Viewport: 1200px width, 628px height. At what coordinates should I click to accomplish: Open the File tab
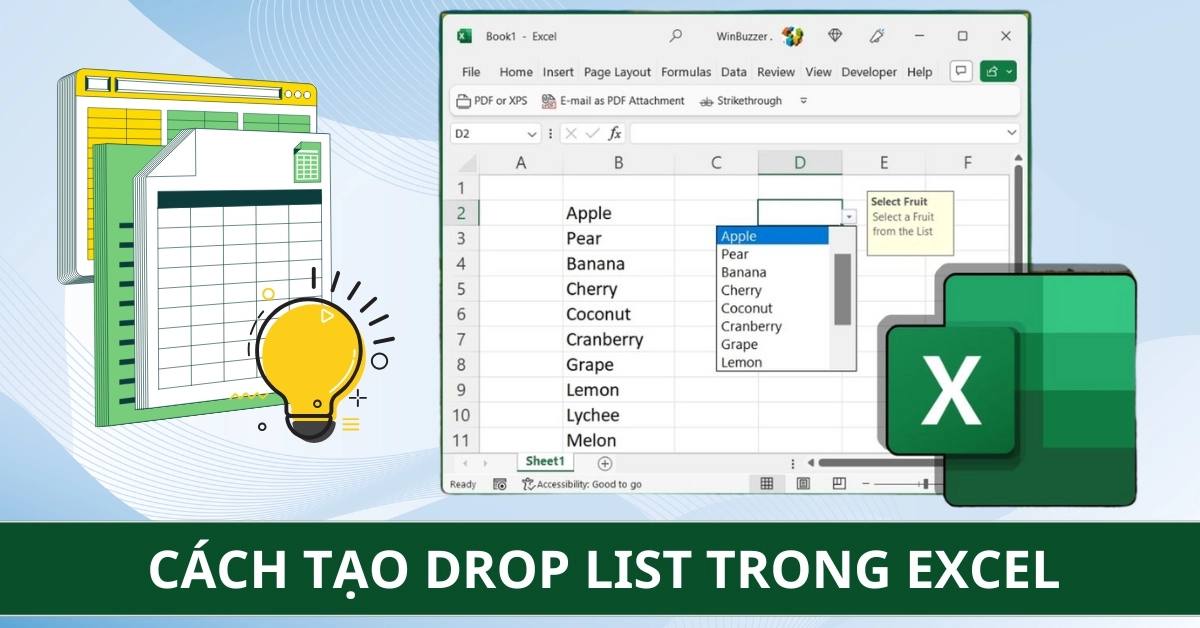pos(471,72)
